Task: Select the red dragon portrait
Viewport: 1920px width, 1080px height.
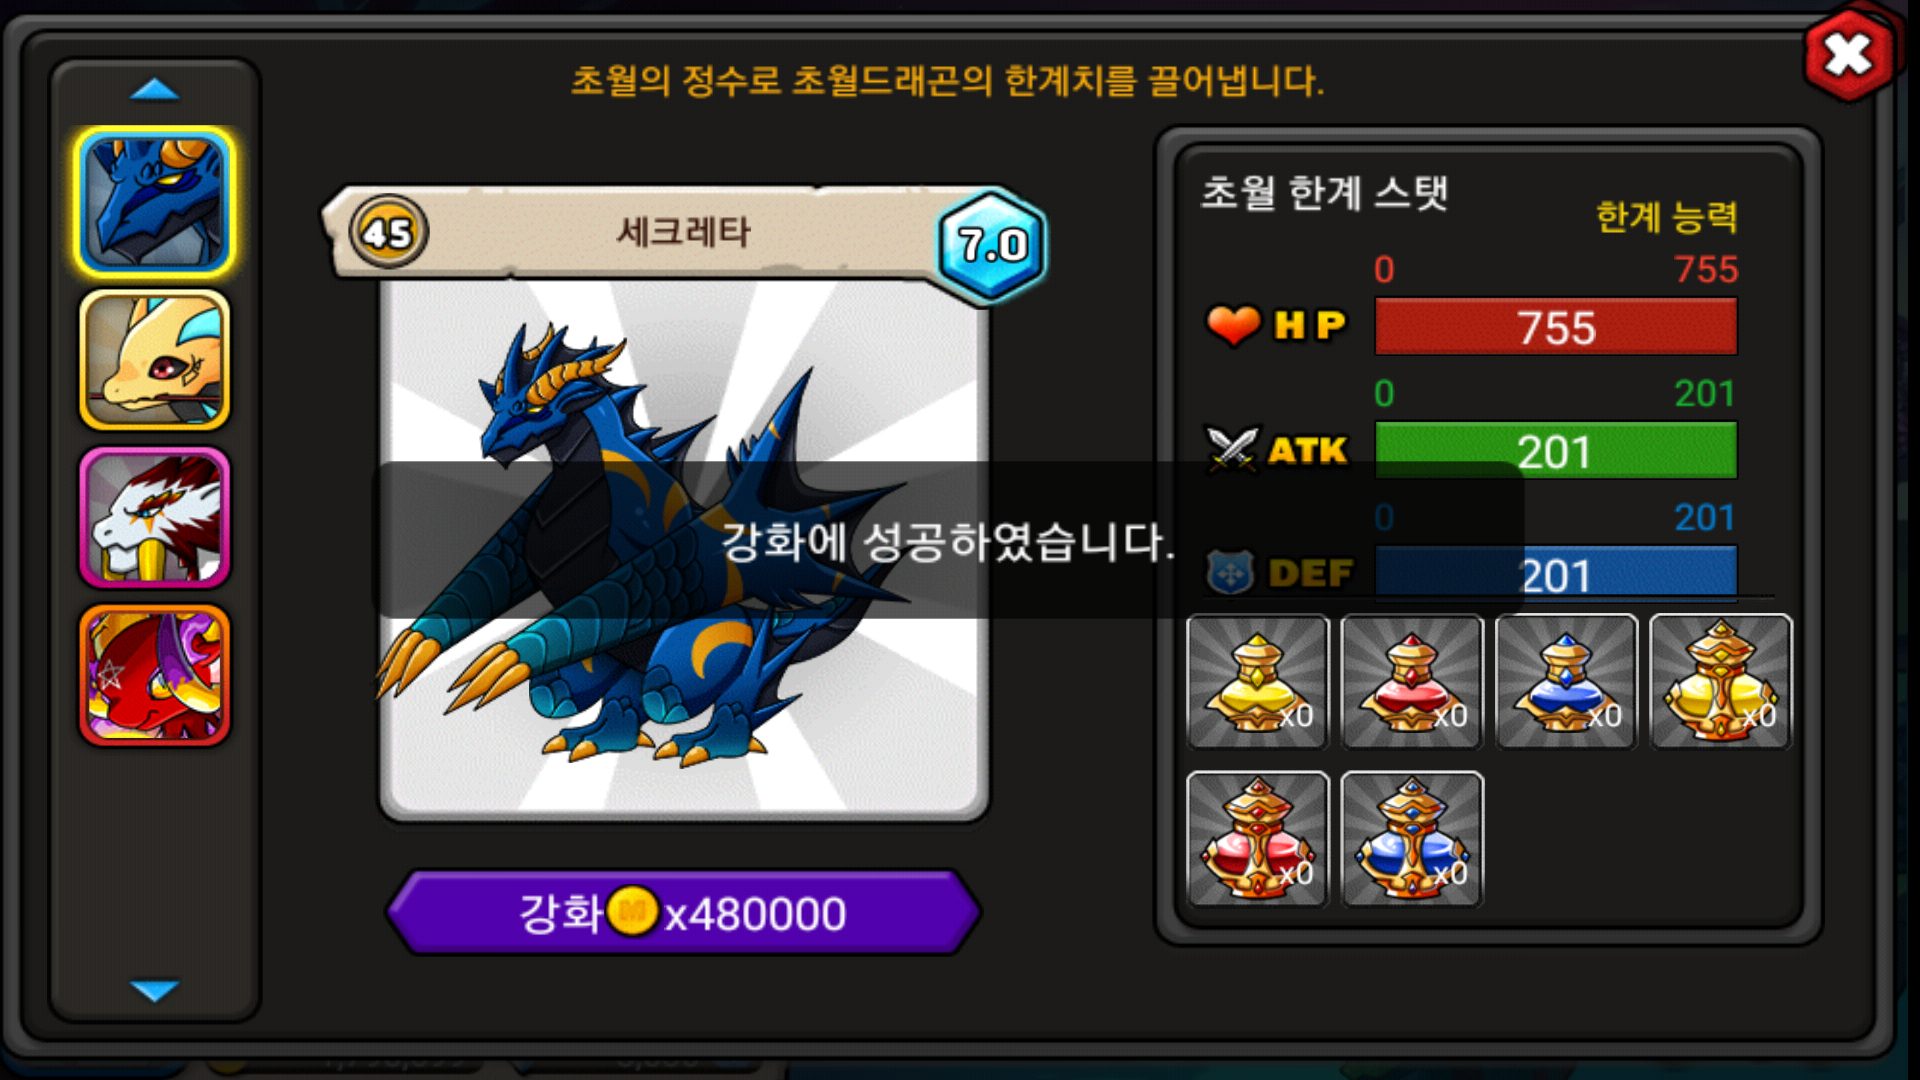Action: tap(155, 675)
